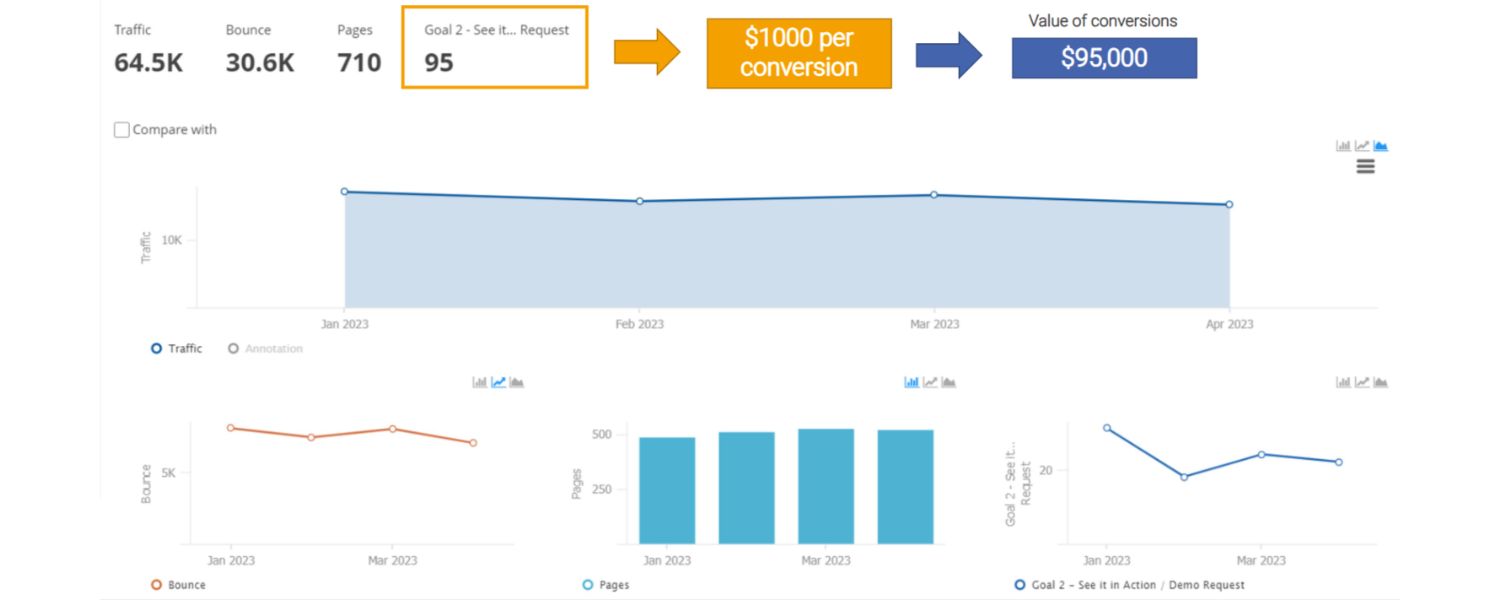Enable the Compare with checkbox
The height and width of the screenshot is (600, 1500).
[121, 129]
